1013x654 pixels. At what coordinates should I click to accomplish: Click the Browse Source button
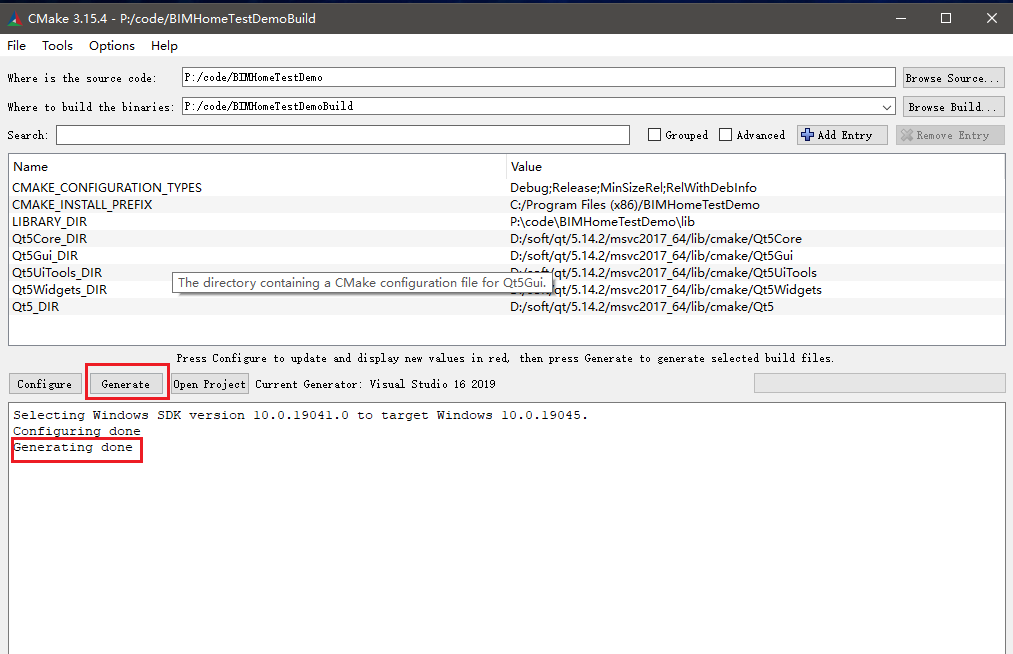click(952, 78)
